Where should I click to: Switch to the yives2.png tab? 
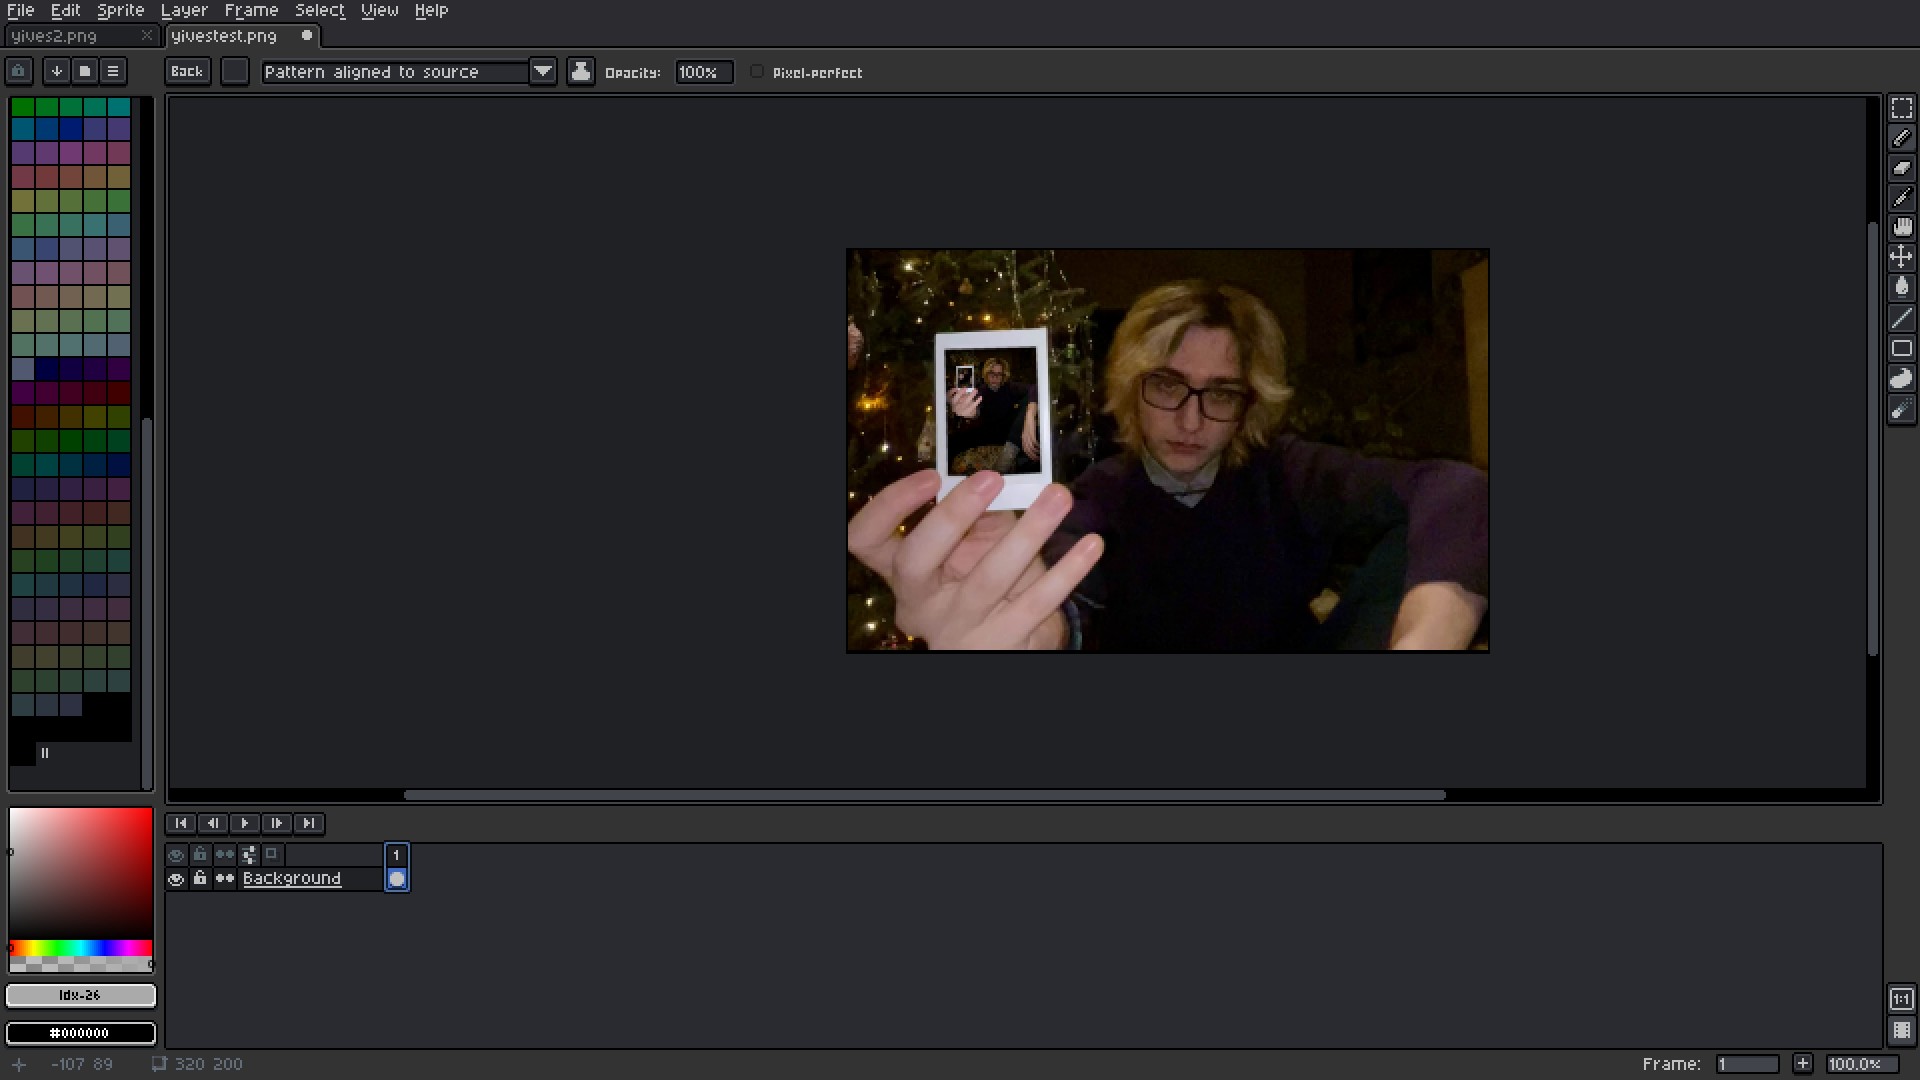click(x=55, y=36)
